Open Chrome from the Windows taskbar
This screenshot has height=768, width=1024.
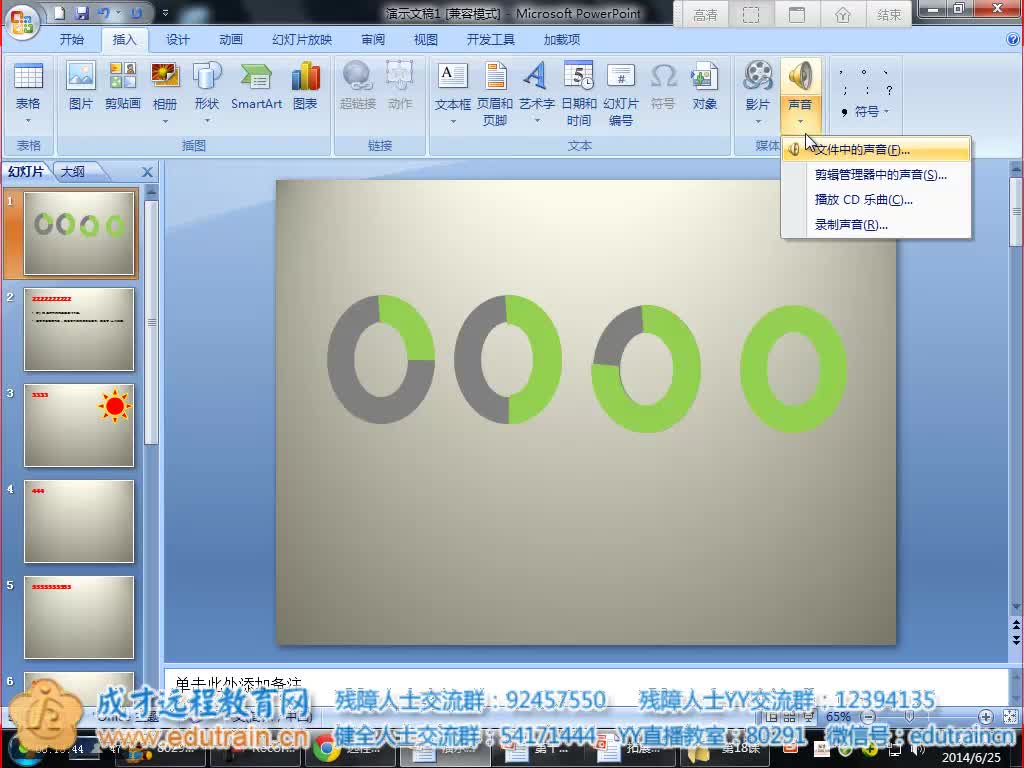(x=324, y=747)
